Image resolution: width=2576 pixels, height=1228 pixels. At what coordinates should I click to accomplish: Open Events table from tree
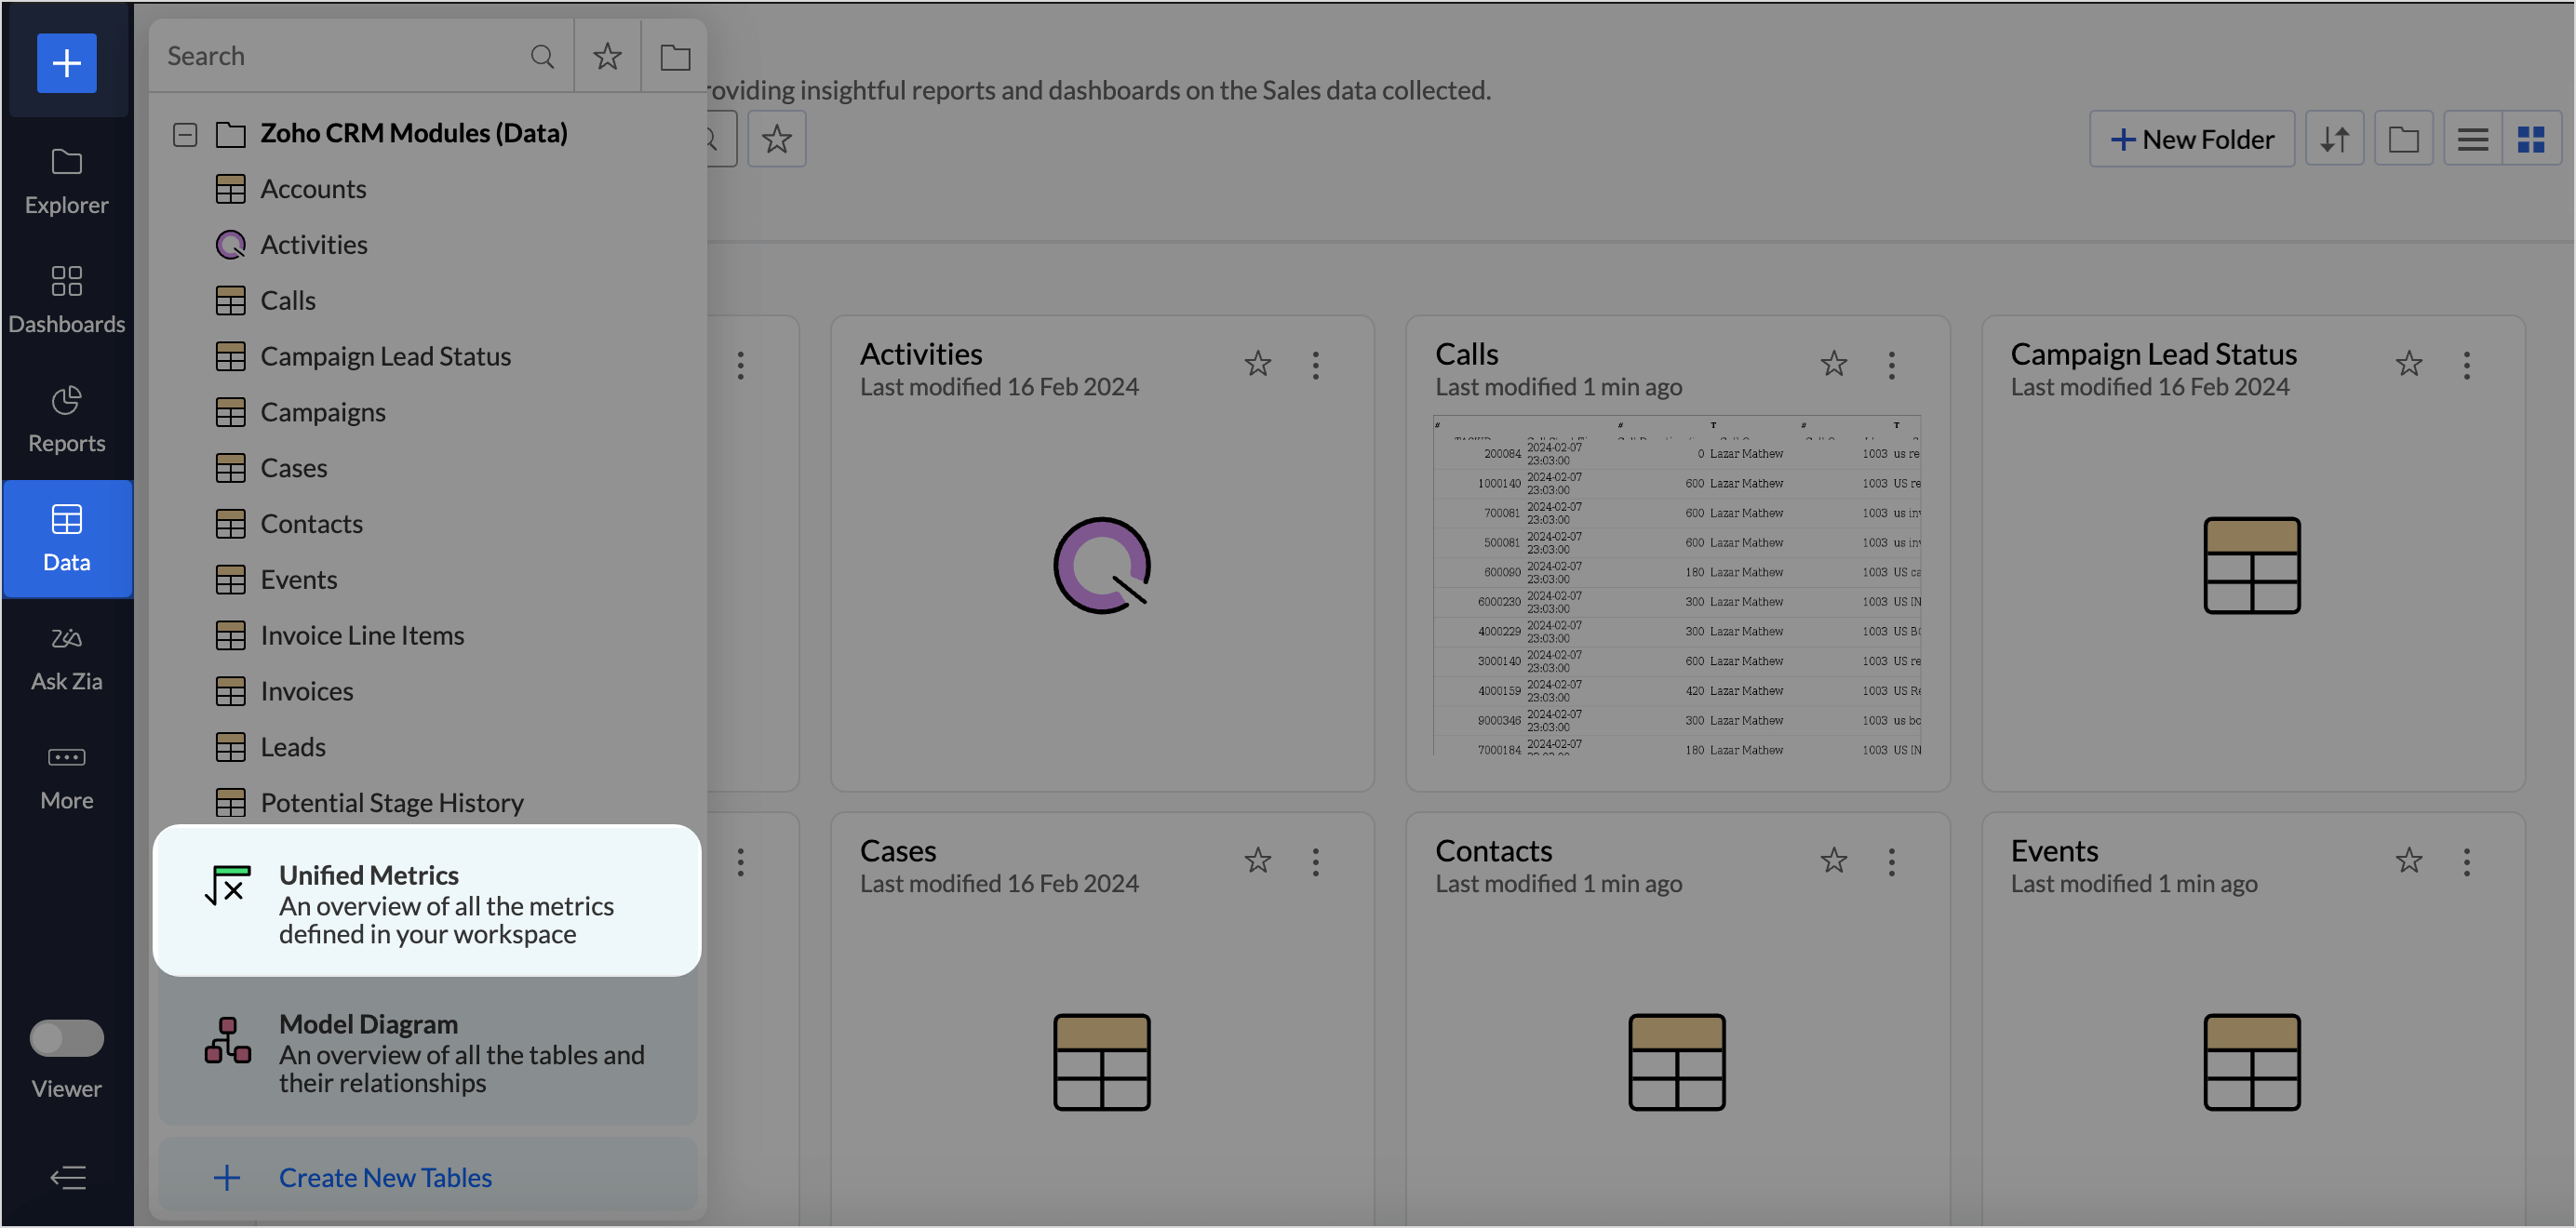298,580
